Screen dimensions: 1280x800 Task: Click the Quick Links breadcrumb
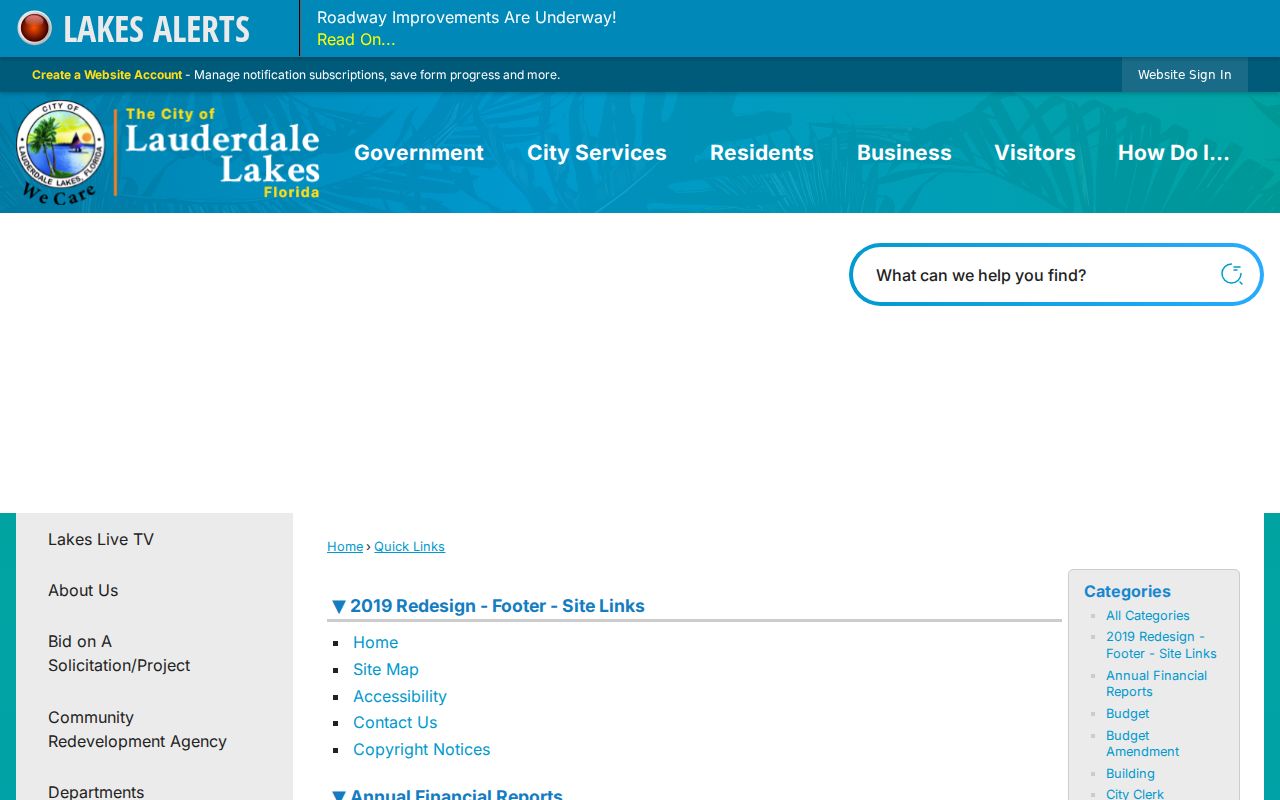click(409, 546)
